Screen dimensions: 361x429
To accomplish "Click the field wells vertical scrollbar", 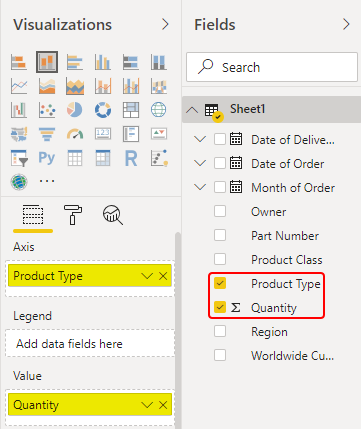I will click(x=178, y=330).
